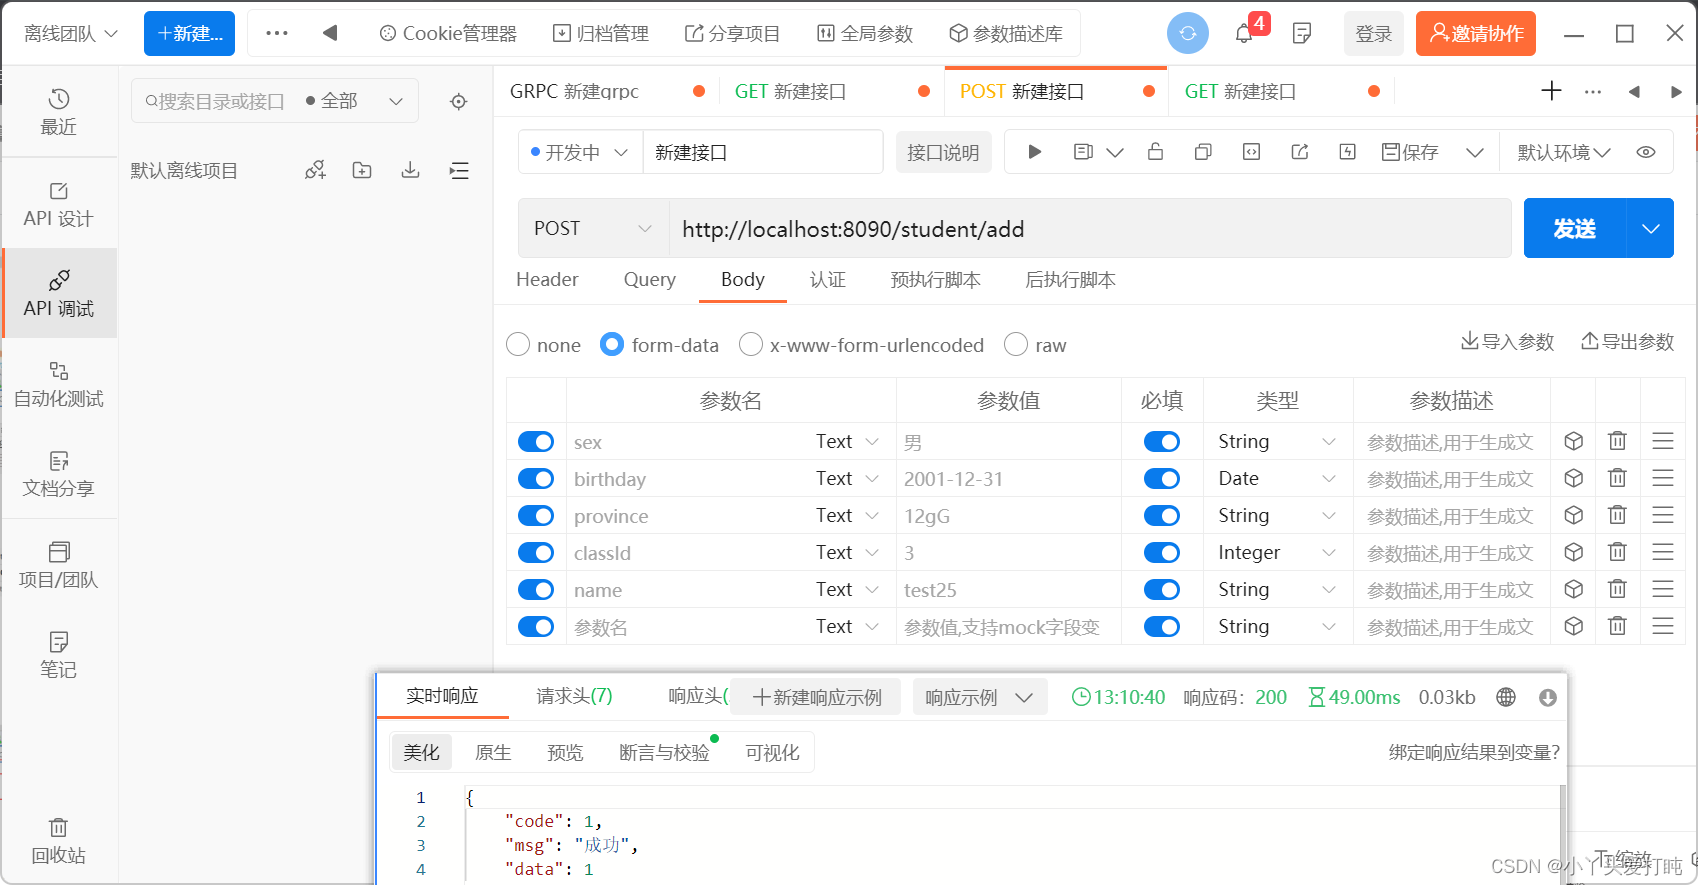
Task: Open the notes icon beside the bell
Action: [1302, 34]
